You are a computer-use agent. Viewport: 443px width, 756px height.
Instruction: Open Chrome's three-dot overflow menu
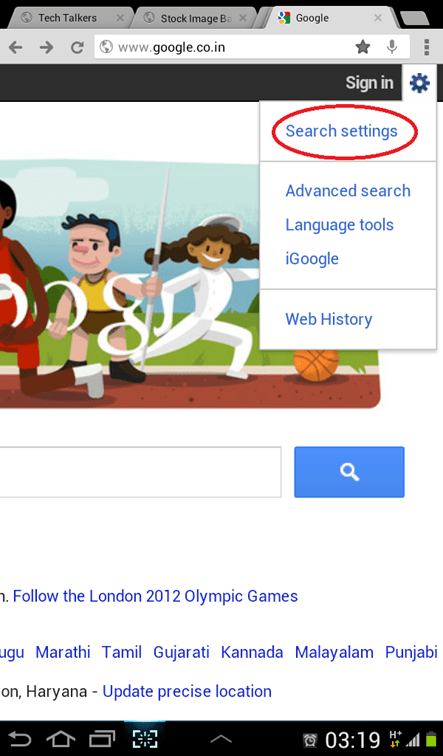[426, 47]
